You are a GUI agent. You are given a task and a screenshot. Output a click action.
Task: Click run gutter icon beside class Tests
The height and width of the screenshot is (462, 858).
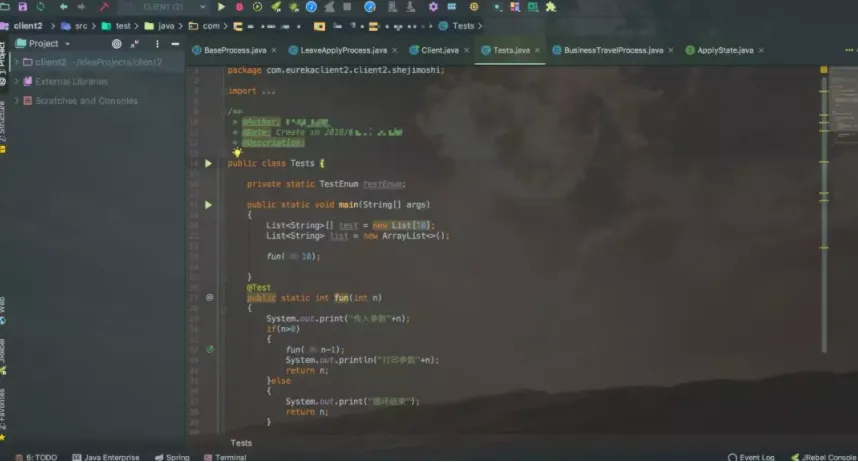click(x=208, y=163)
